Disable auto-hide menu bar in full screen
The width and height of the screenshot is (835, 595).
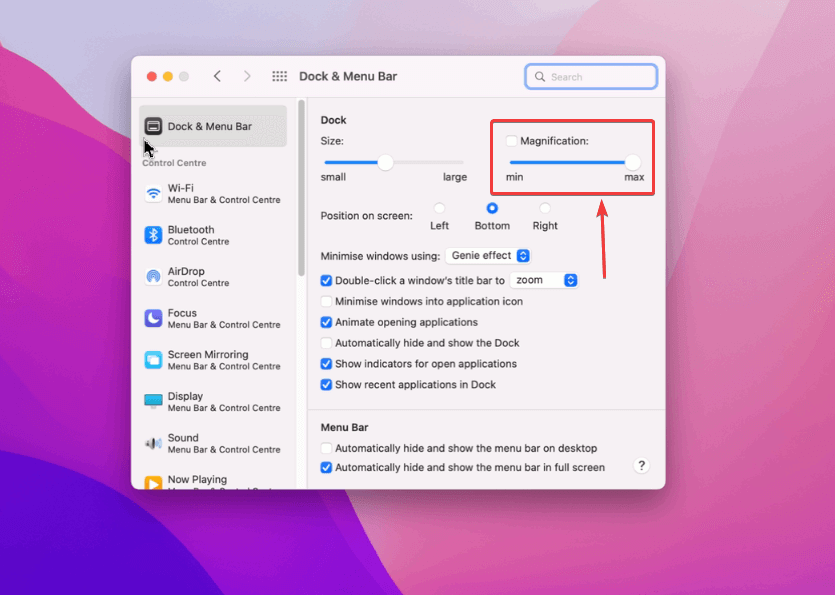(x=326, y=468)
